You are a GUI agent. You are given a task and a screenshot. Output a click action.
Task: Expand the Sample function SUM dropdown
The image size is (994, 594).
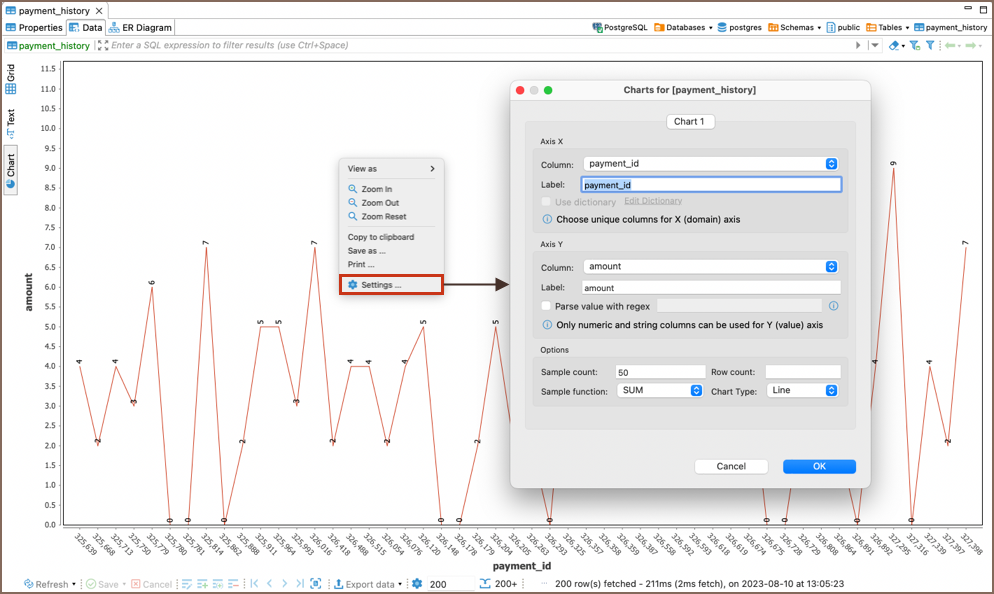coord(659,391)
